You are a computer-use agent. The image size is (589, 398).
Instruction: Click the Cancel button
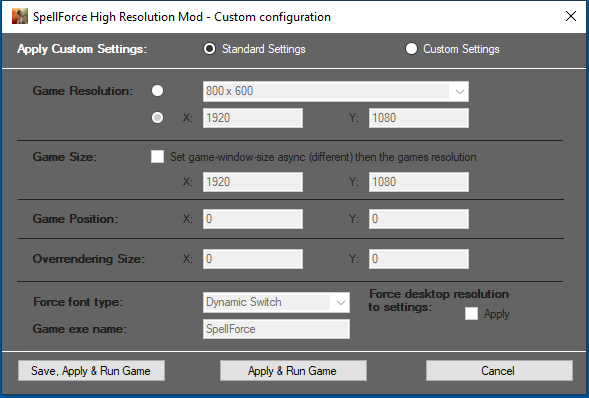(499, 371)
